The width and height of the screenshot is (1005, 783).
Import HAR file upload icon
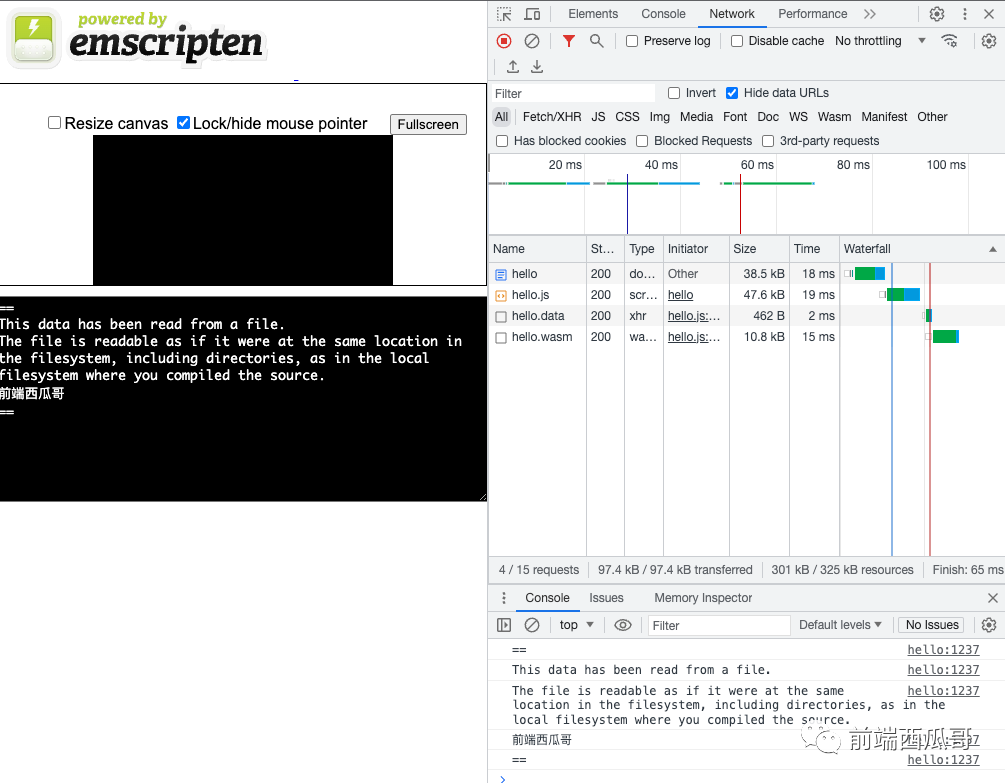(x=513, y=67)
